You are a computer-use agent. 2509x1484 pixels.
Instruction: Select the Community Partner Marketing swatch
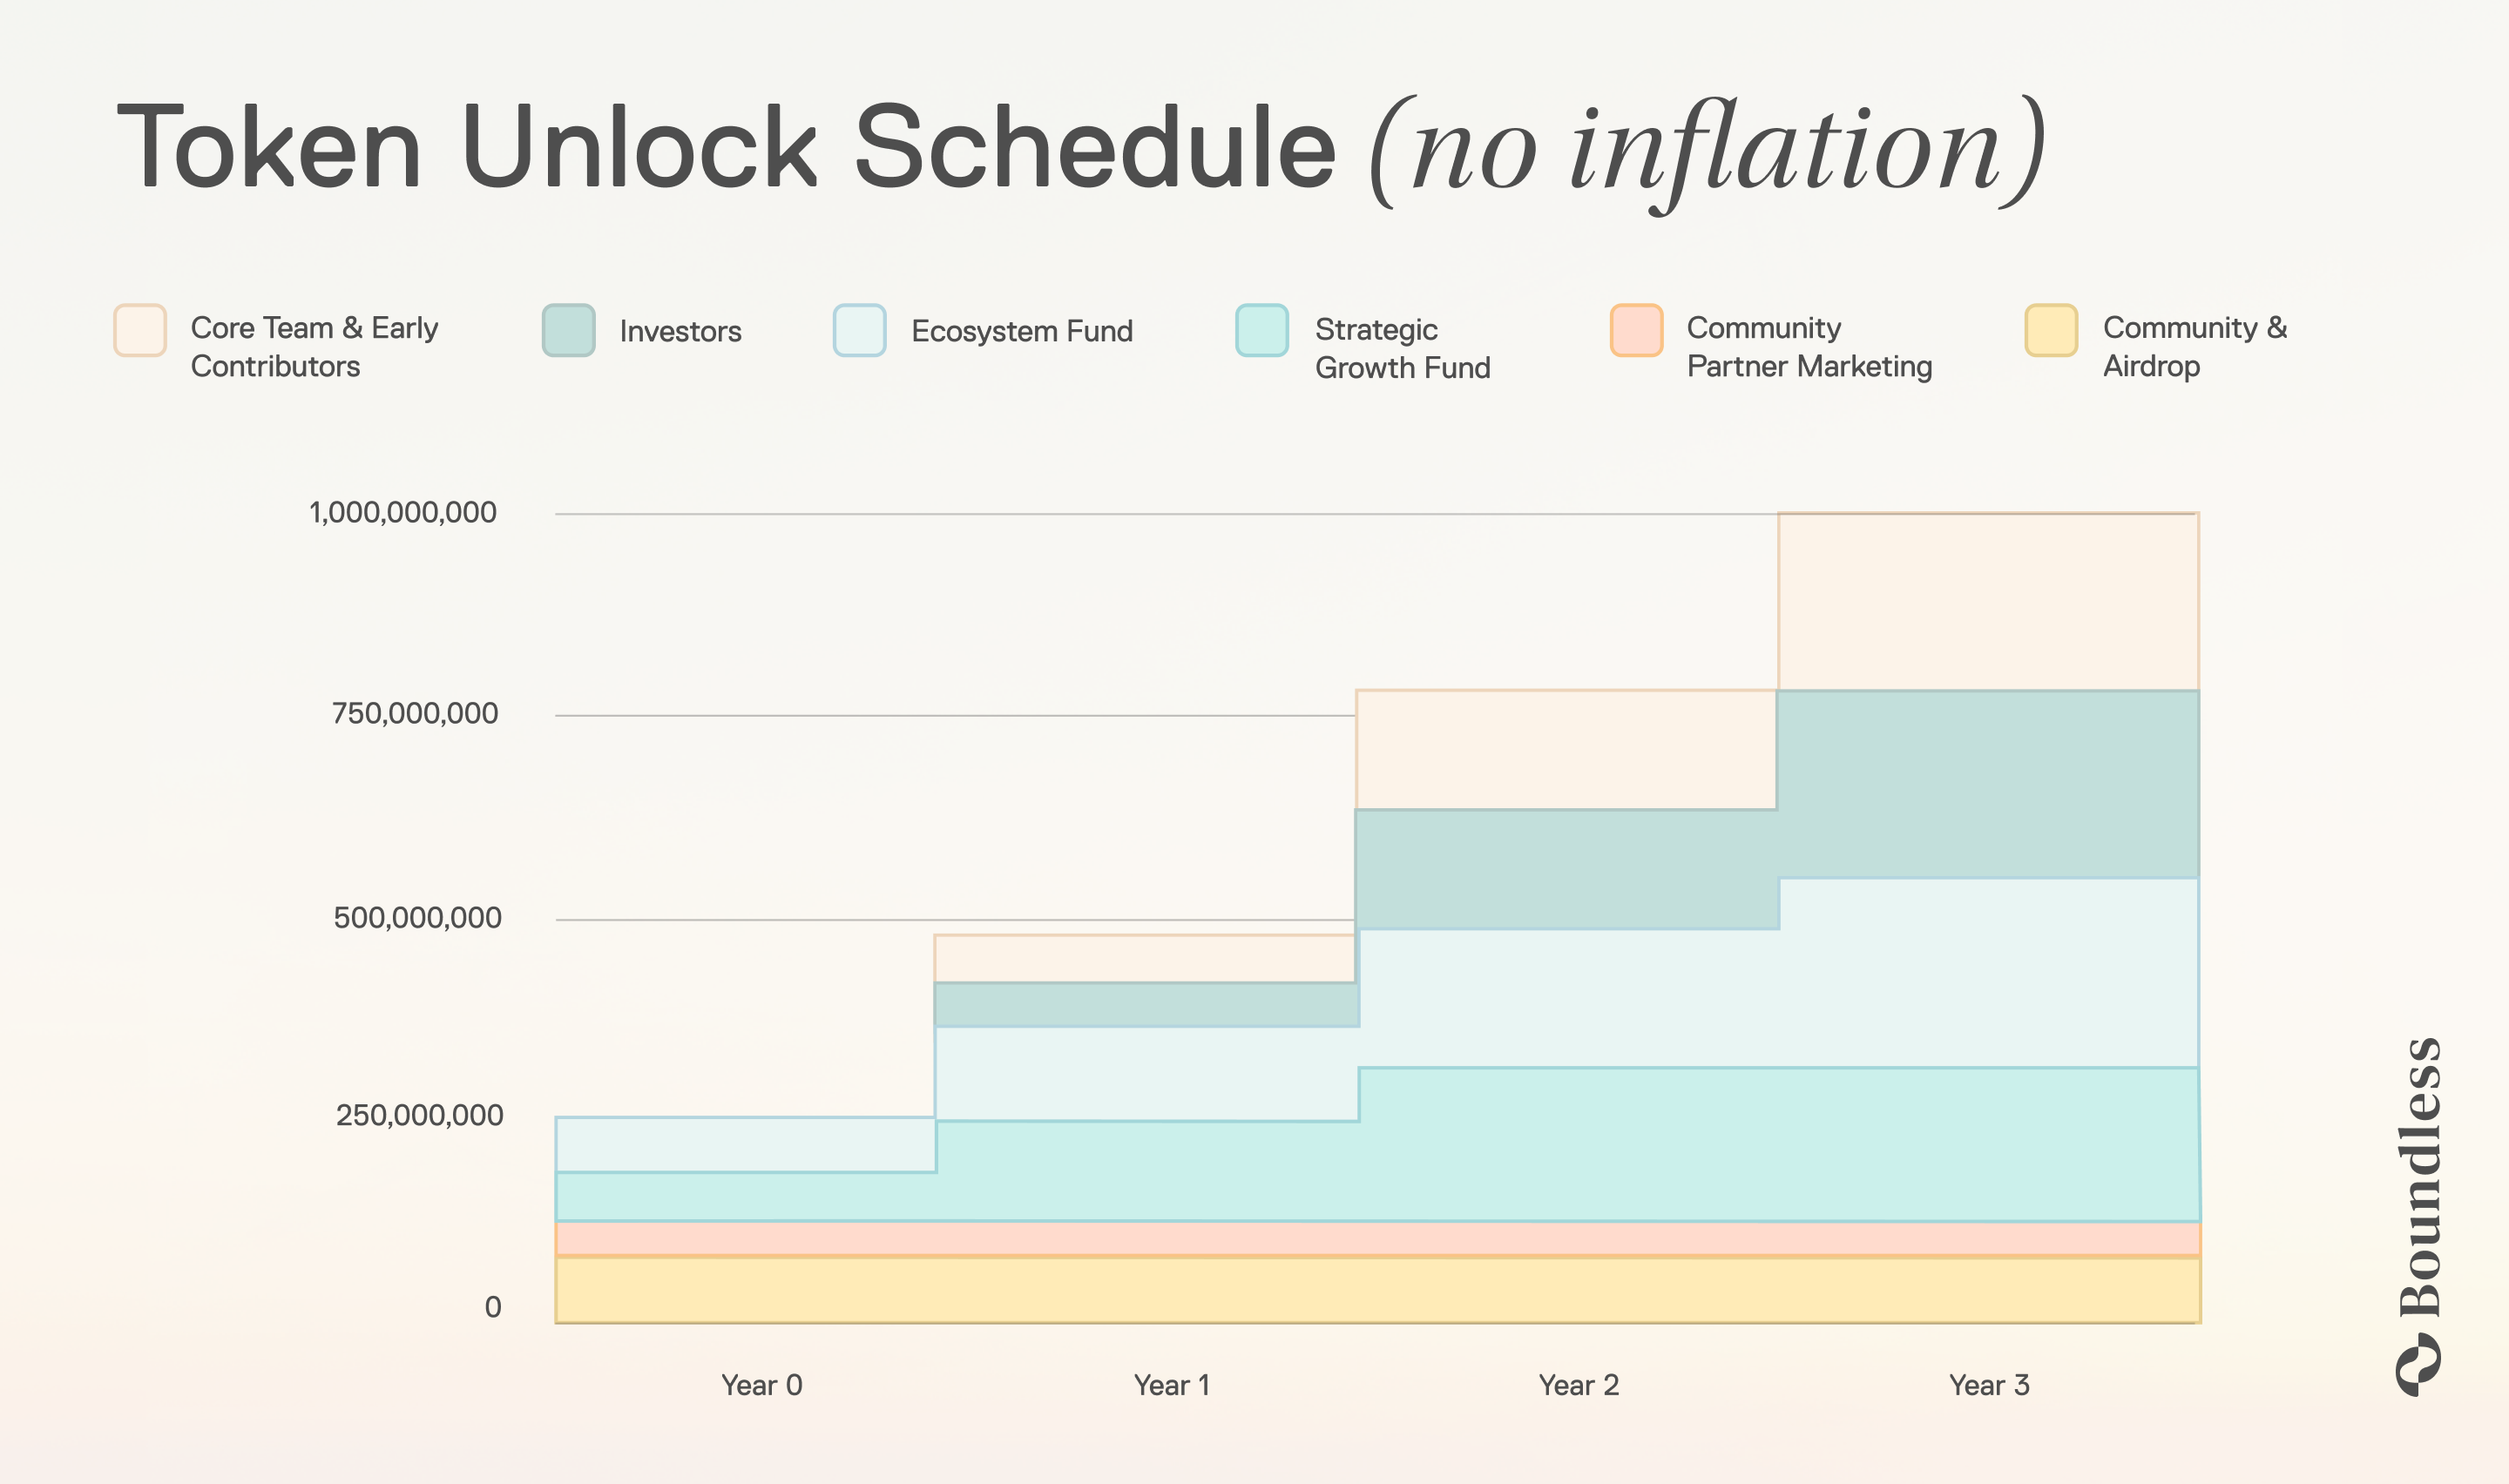click(x=1636, y=330)
